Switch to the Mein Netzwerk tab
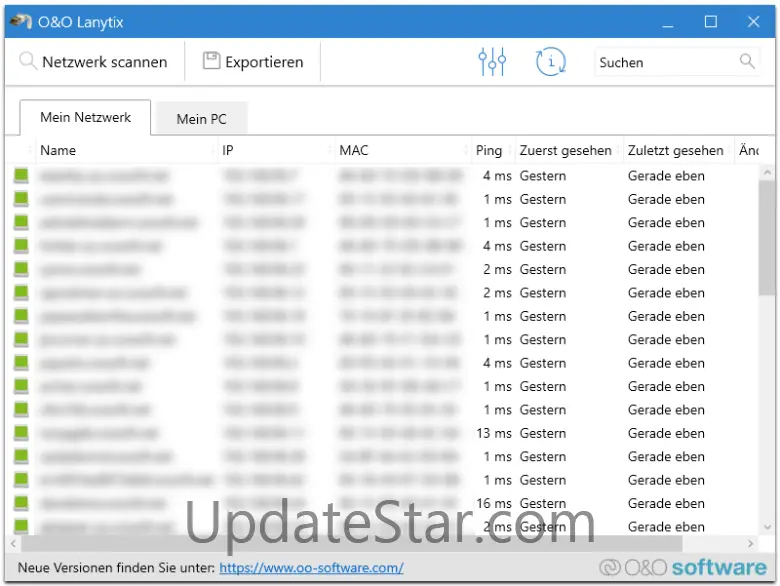This screenshot has width=780, height=586. [x=86, y=117]
